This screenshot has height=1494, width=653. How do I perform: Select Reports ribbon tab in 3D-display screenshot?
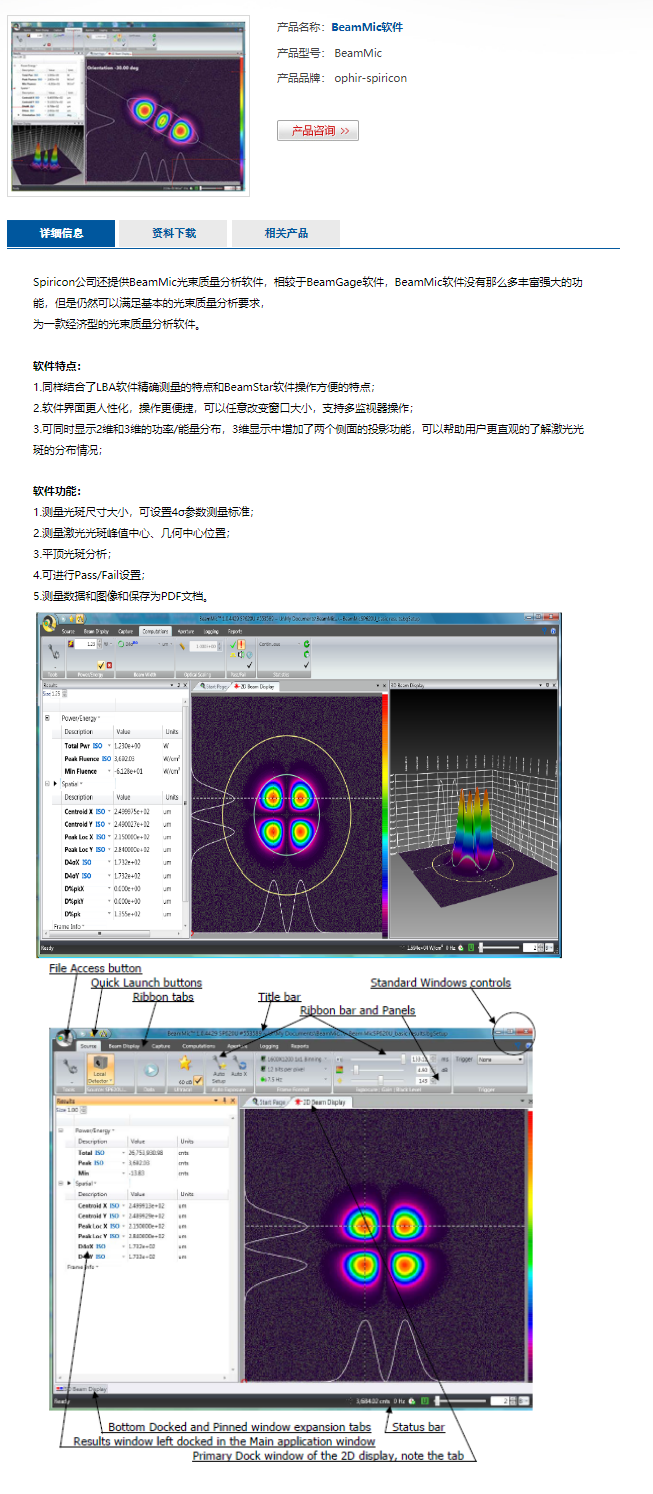[235, 631]
